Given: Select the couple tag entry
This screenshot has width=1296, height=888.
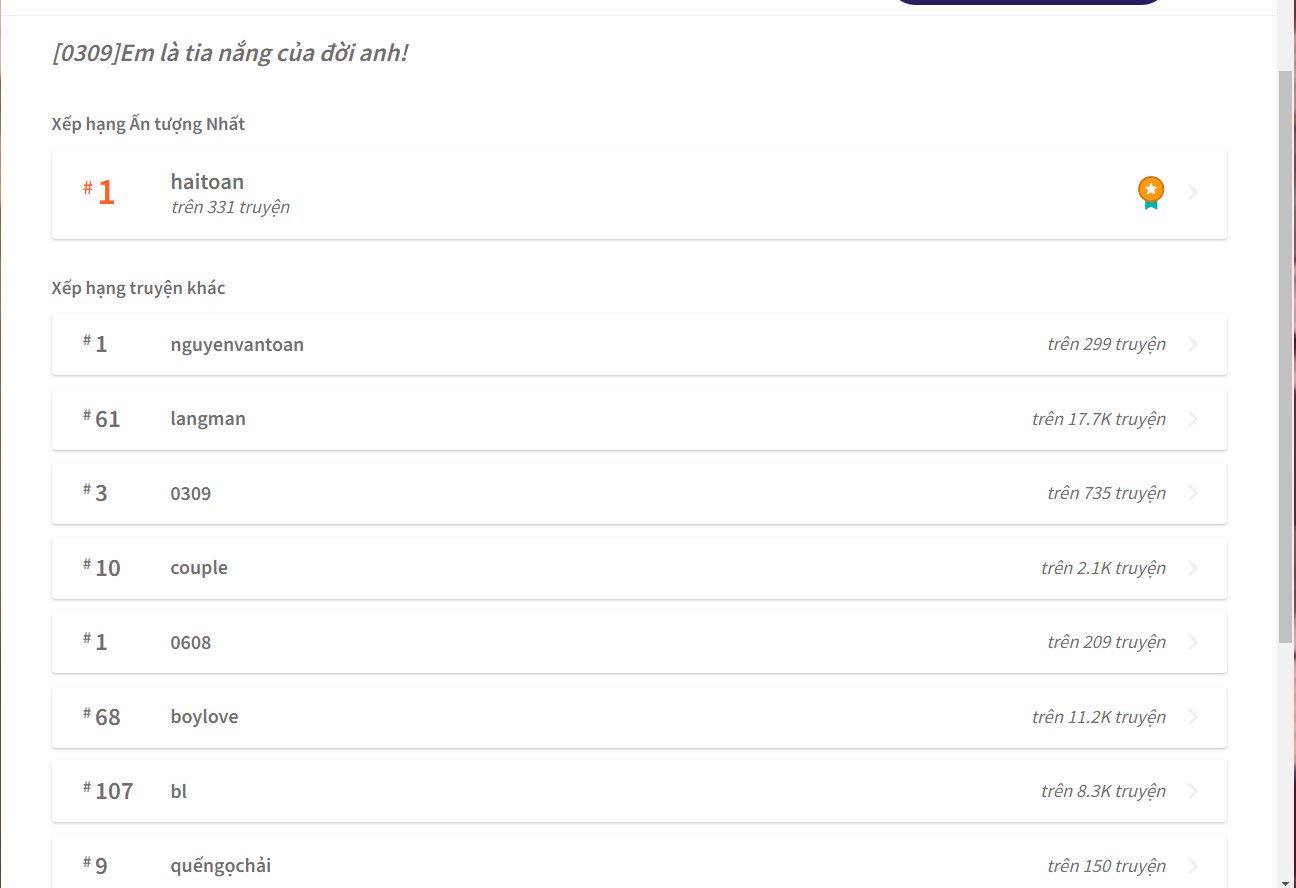Looking at the screenshot, I should [639, 568].
